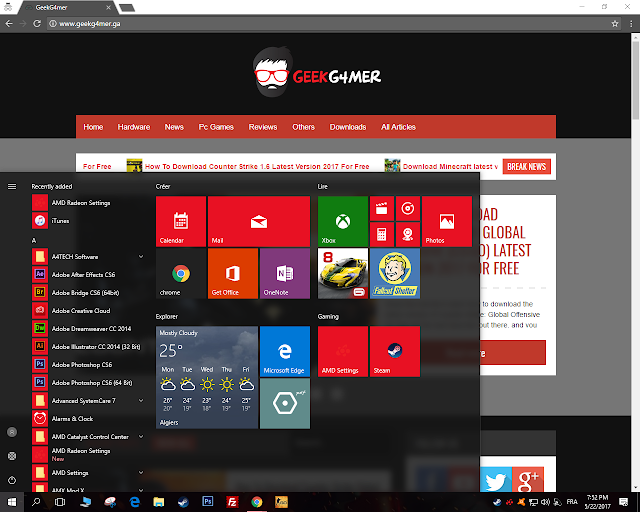Open the Calculator small tile

tap(382, 234)
